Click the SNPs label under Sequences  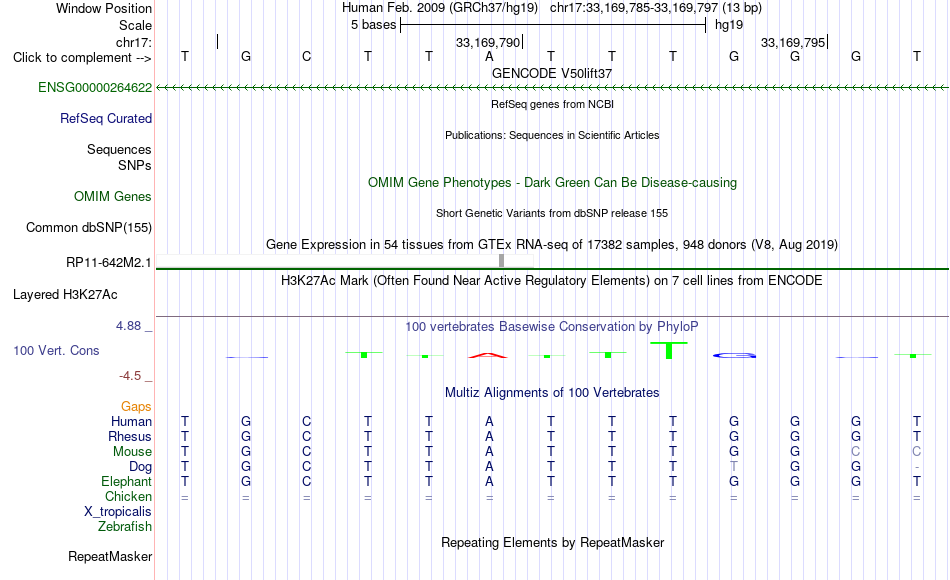(135, 165)
